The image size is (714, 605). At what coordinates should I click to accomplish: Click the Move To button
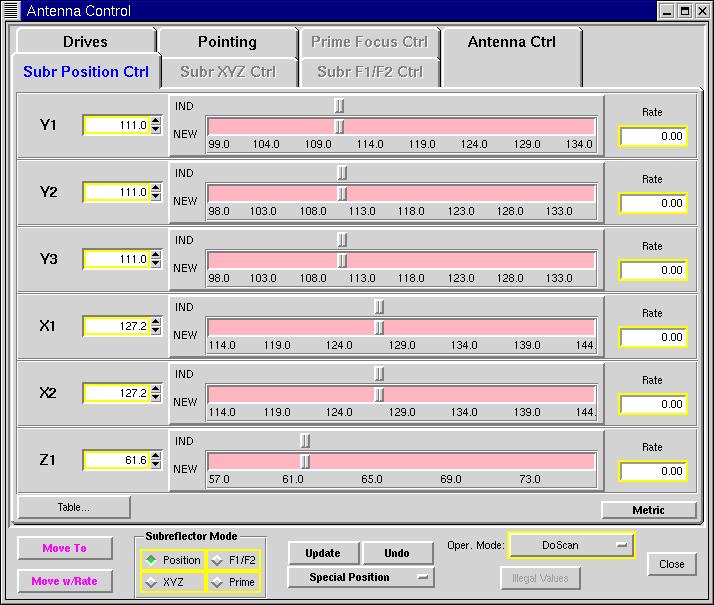coord(65,548)
